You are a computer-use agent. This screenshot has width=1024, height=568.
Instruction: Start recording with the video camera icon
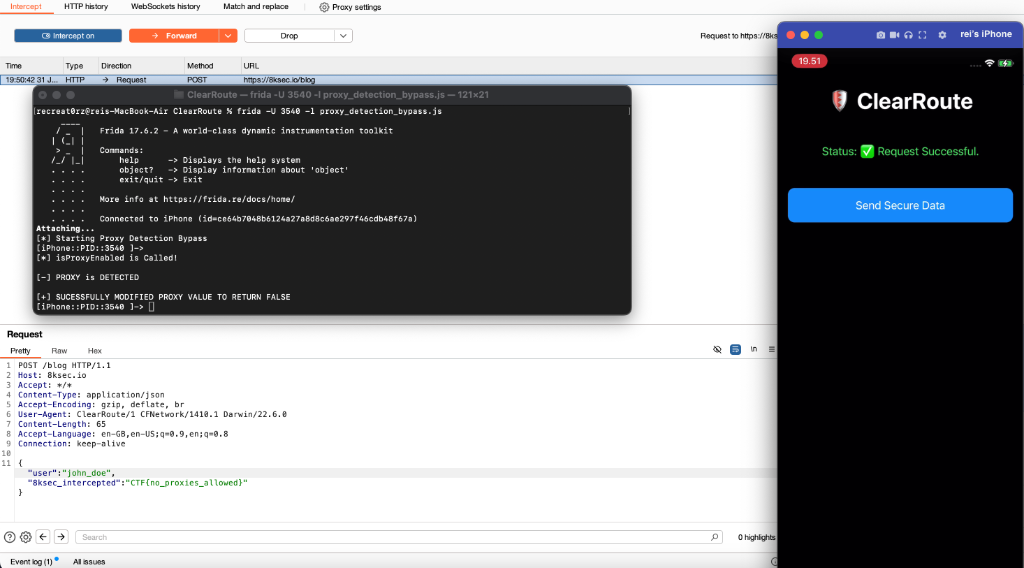tap(894, 34)
